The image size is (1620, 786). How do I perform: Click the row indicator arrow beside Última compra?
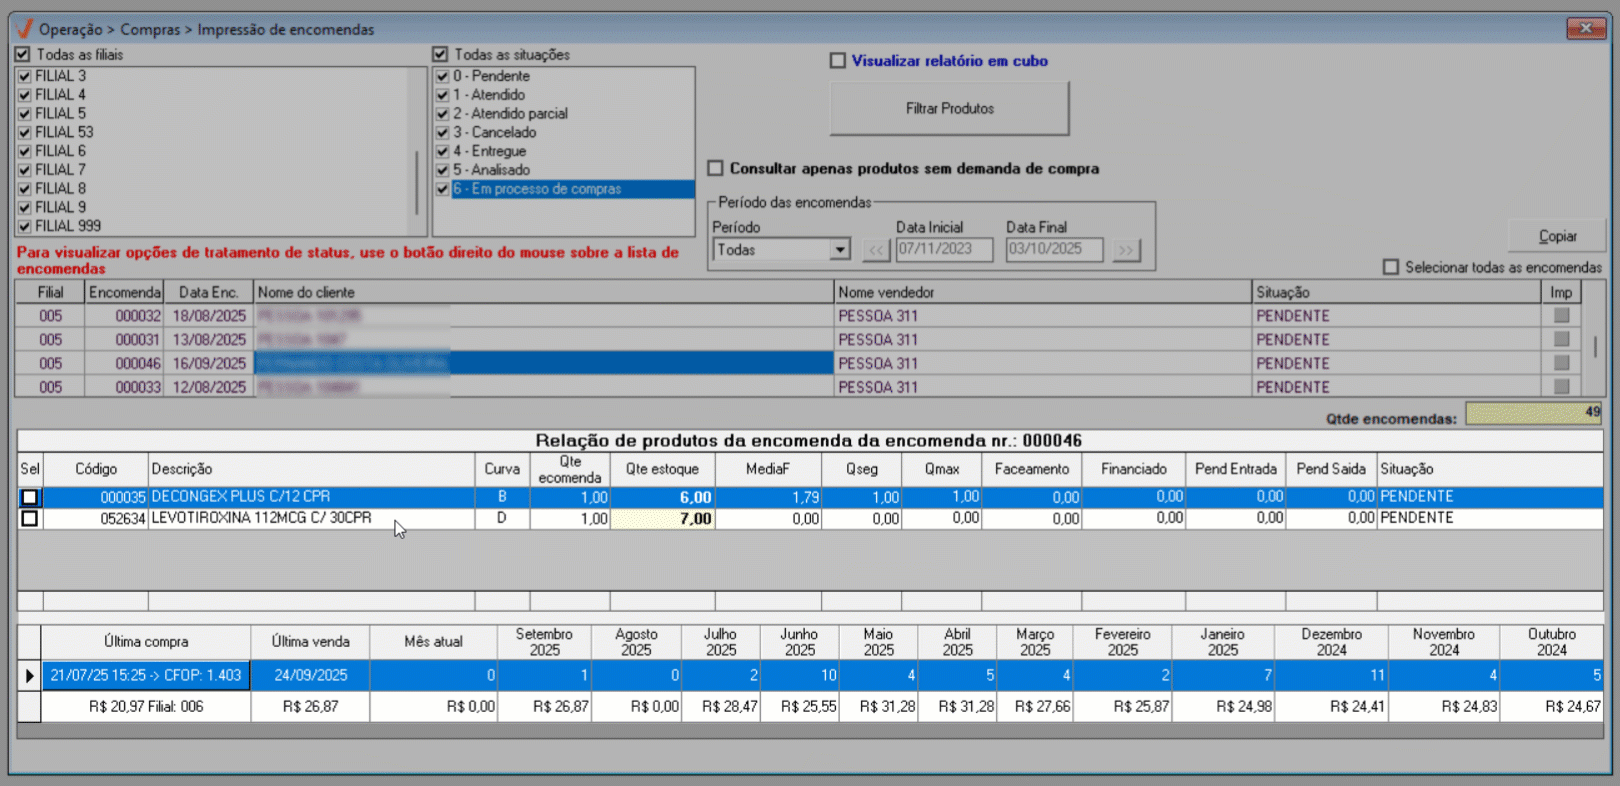pyautogui.click(x=29, y=676)
